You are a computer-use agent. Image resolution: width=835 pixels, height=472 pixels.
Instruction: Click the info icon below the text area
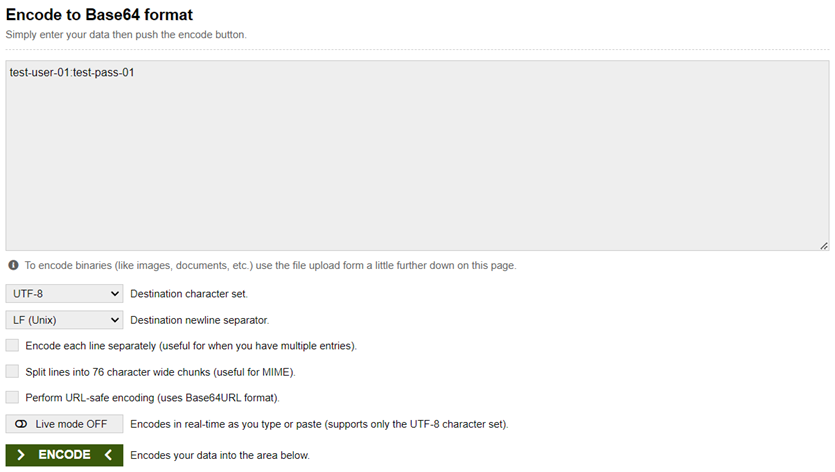[13, 266]
